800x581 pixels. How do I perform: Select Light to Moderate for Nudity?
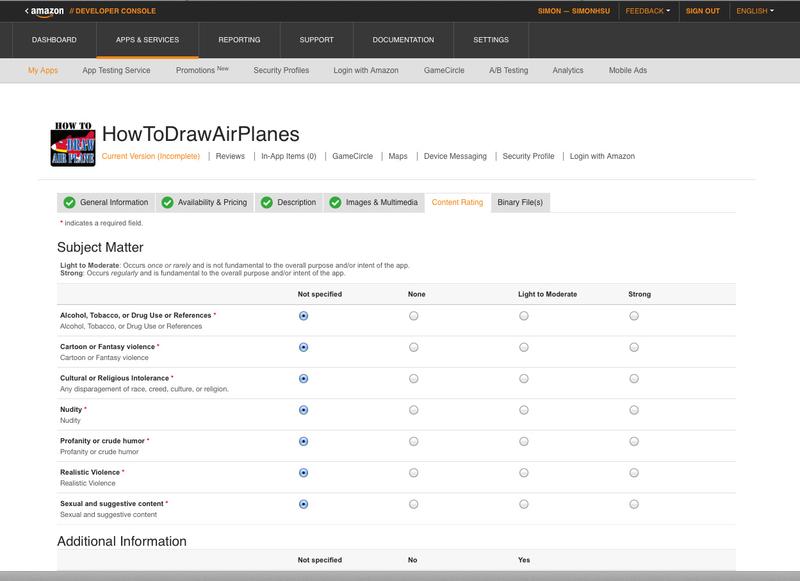[x=524, y=410]
